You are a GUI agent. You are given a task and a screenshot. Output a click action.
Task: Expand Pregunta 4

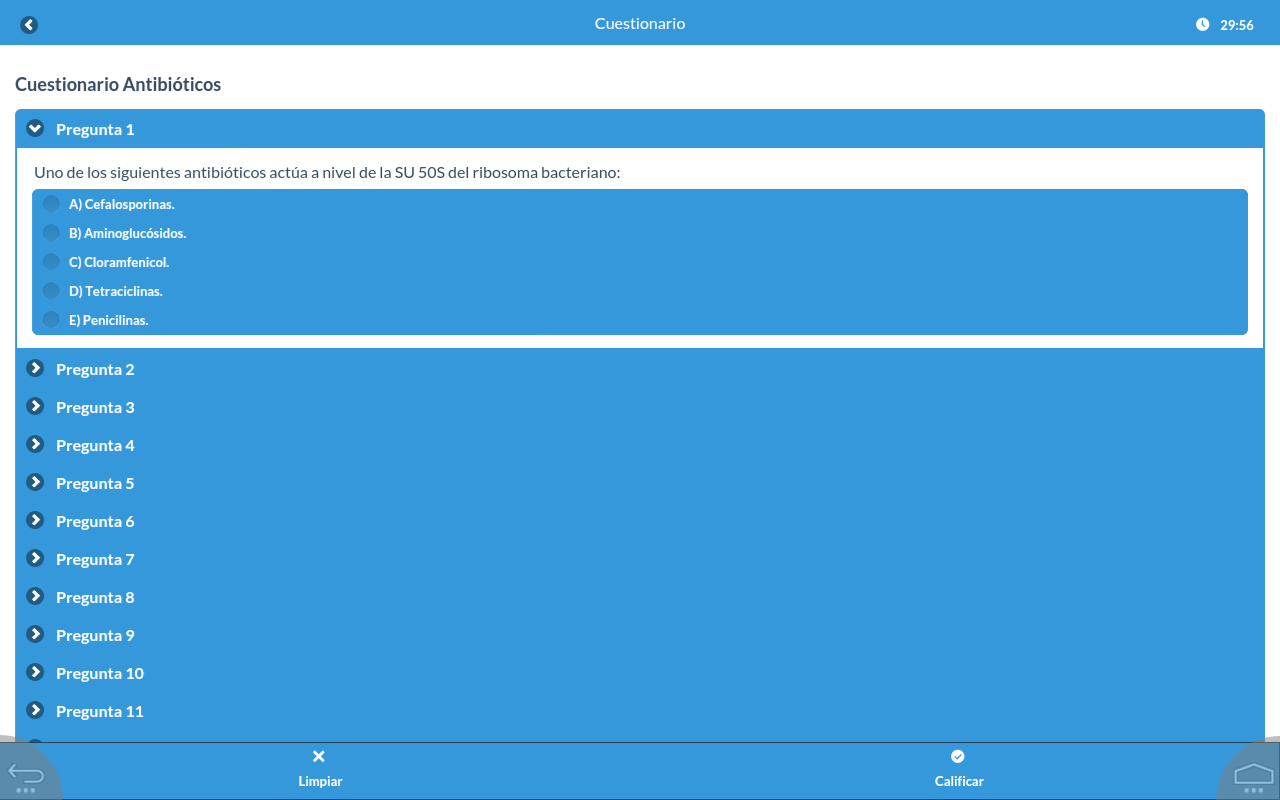pyautogui.click(x=640, y=445)
